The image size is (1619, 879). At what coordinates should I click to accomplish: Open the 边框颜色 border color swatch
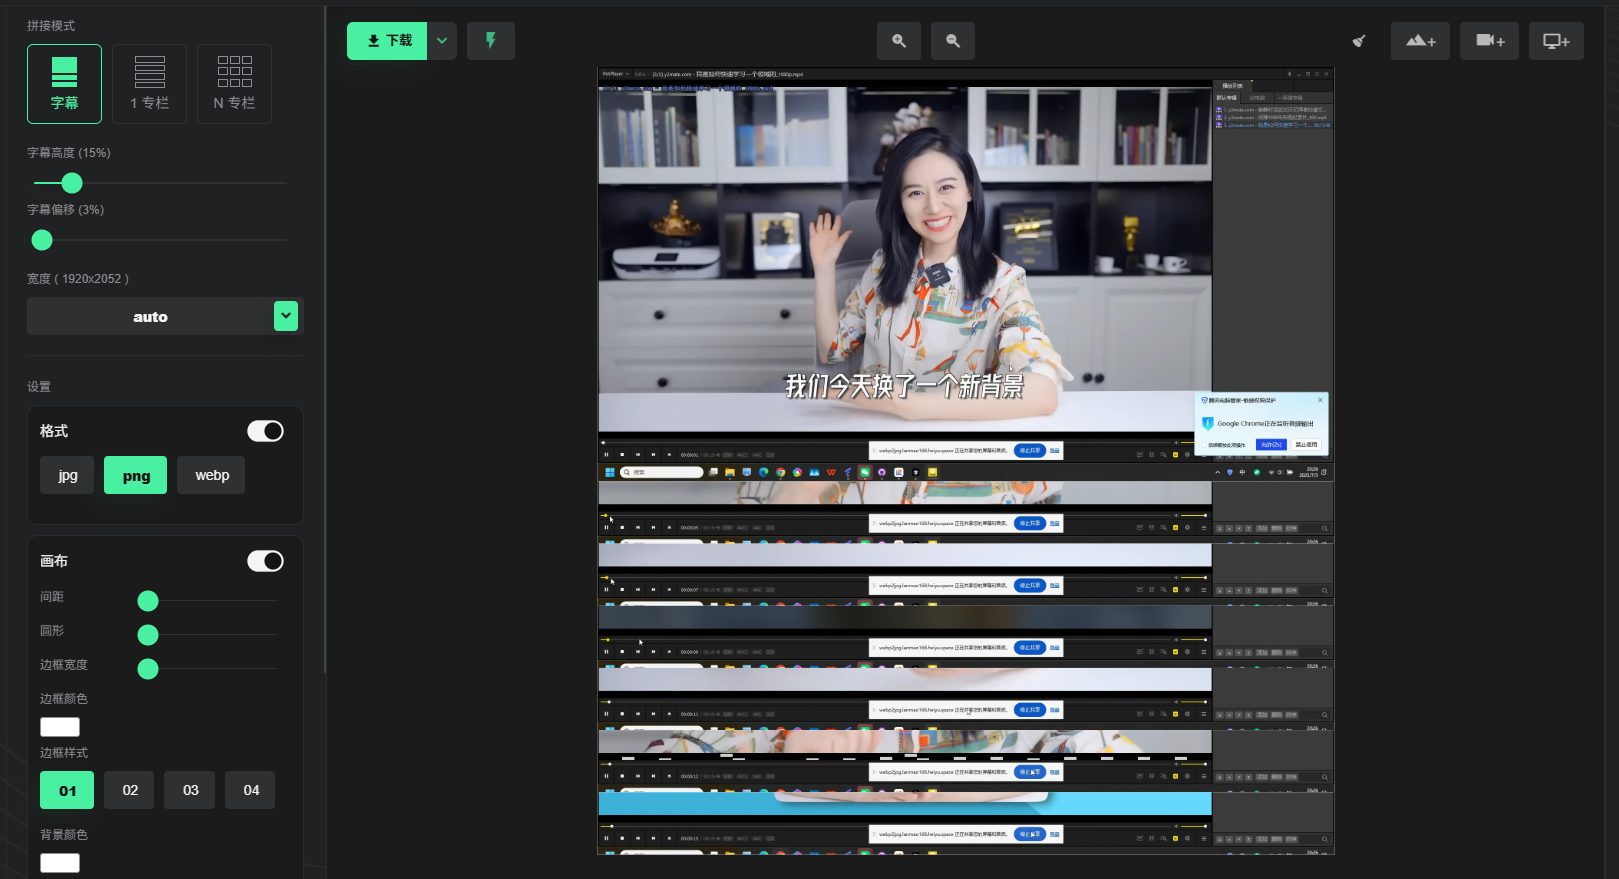coord(60,727)
